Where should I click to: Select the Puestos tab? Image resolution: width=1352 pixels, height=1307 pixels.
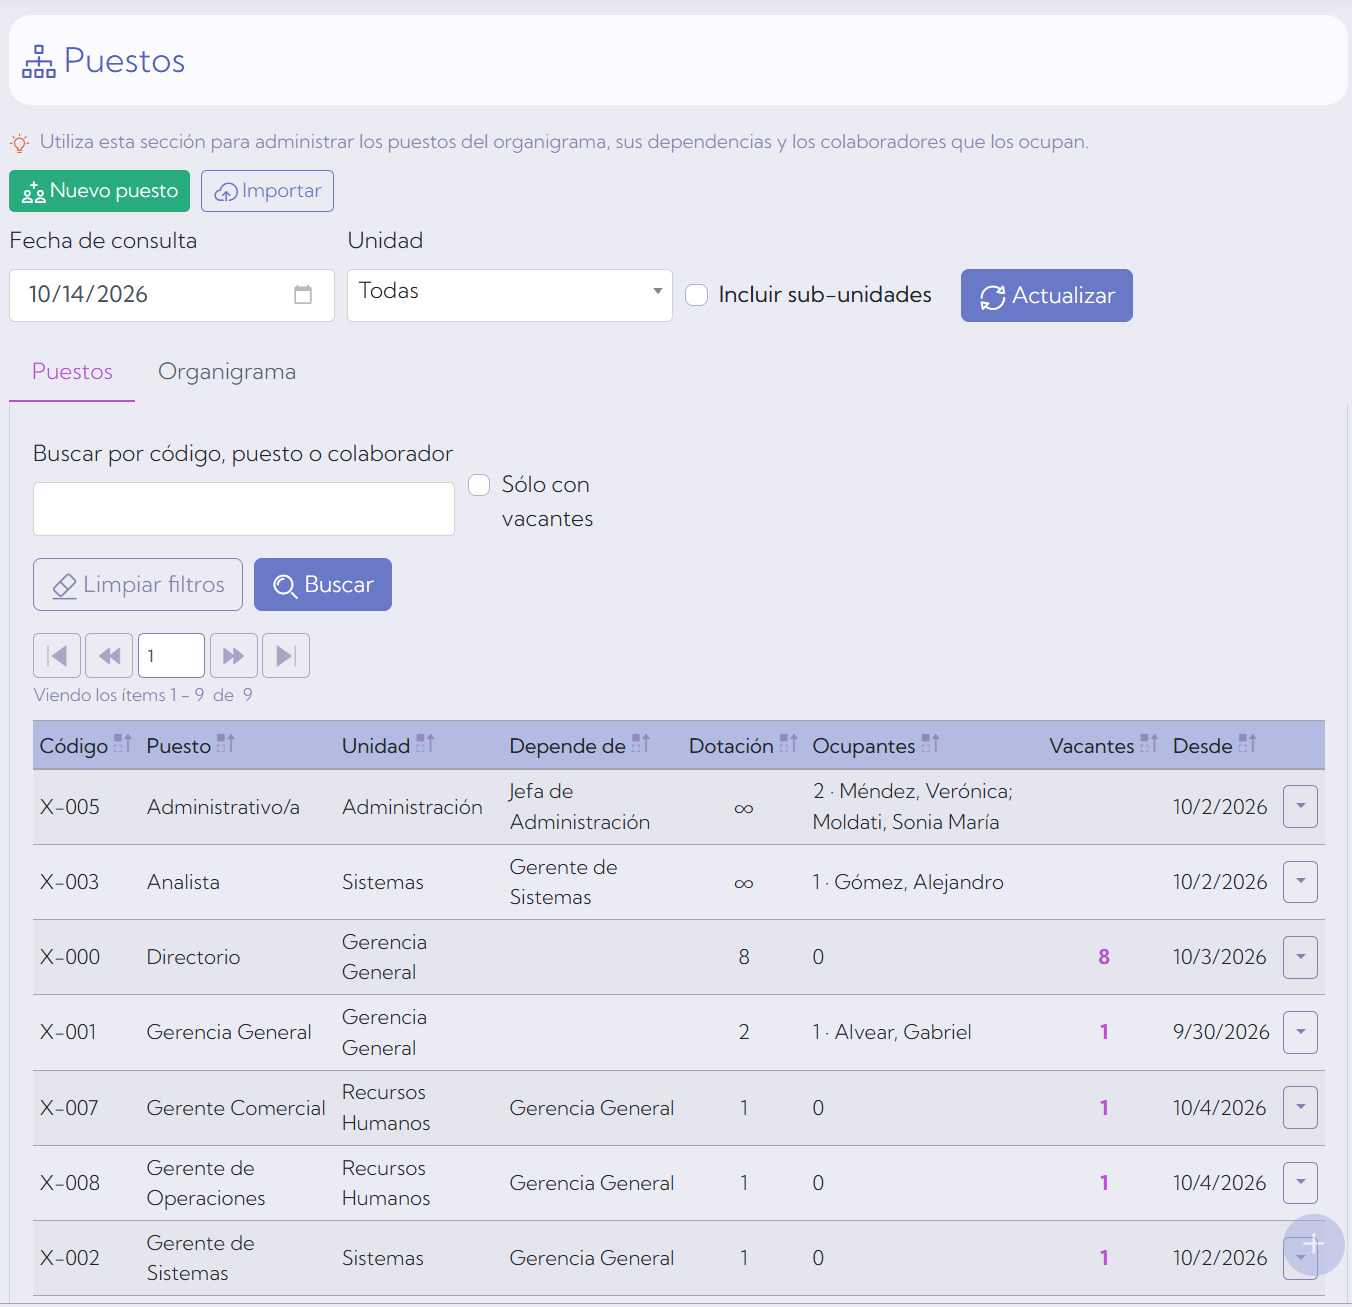point(72,372)
